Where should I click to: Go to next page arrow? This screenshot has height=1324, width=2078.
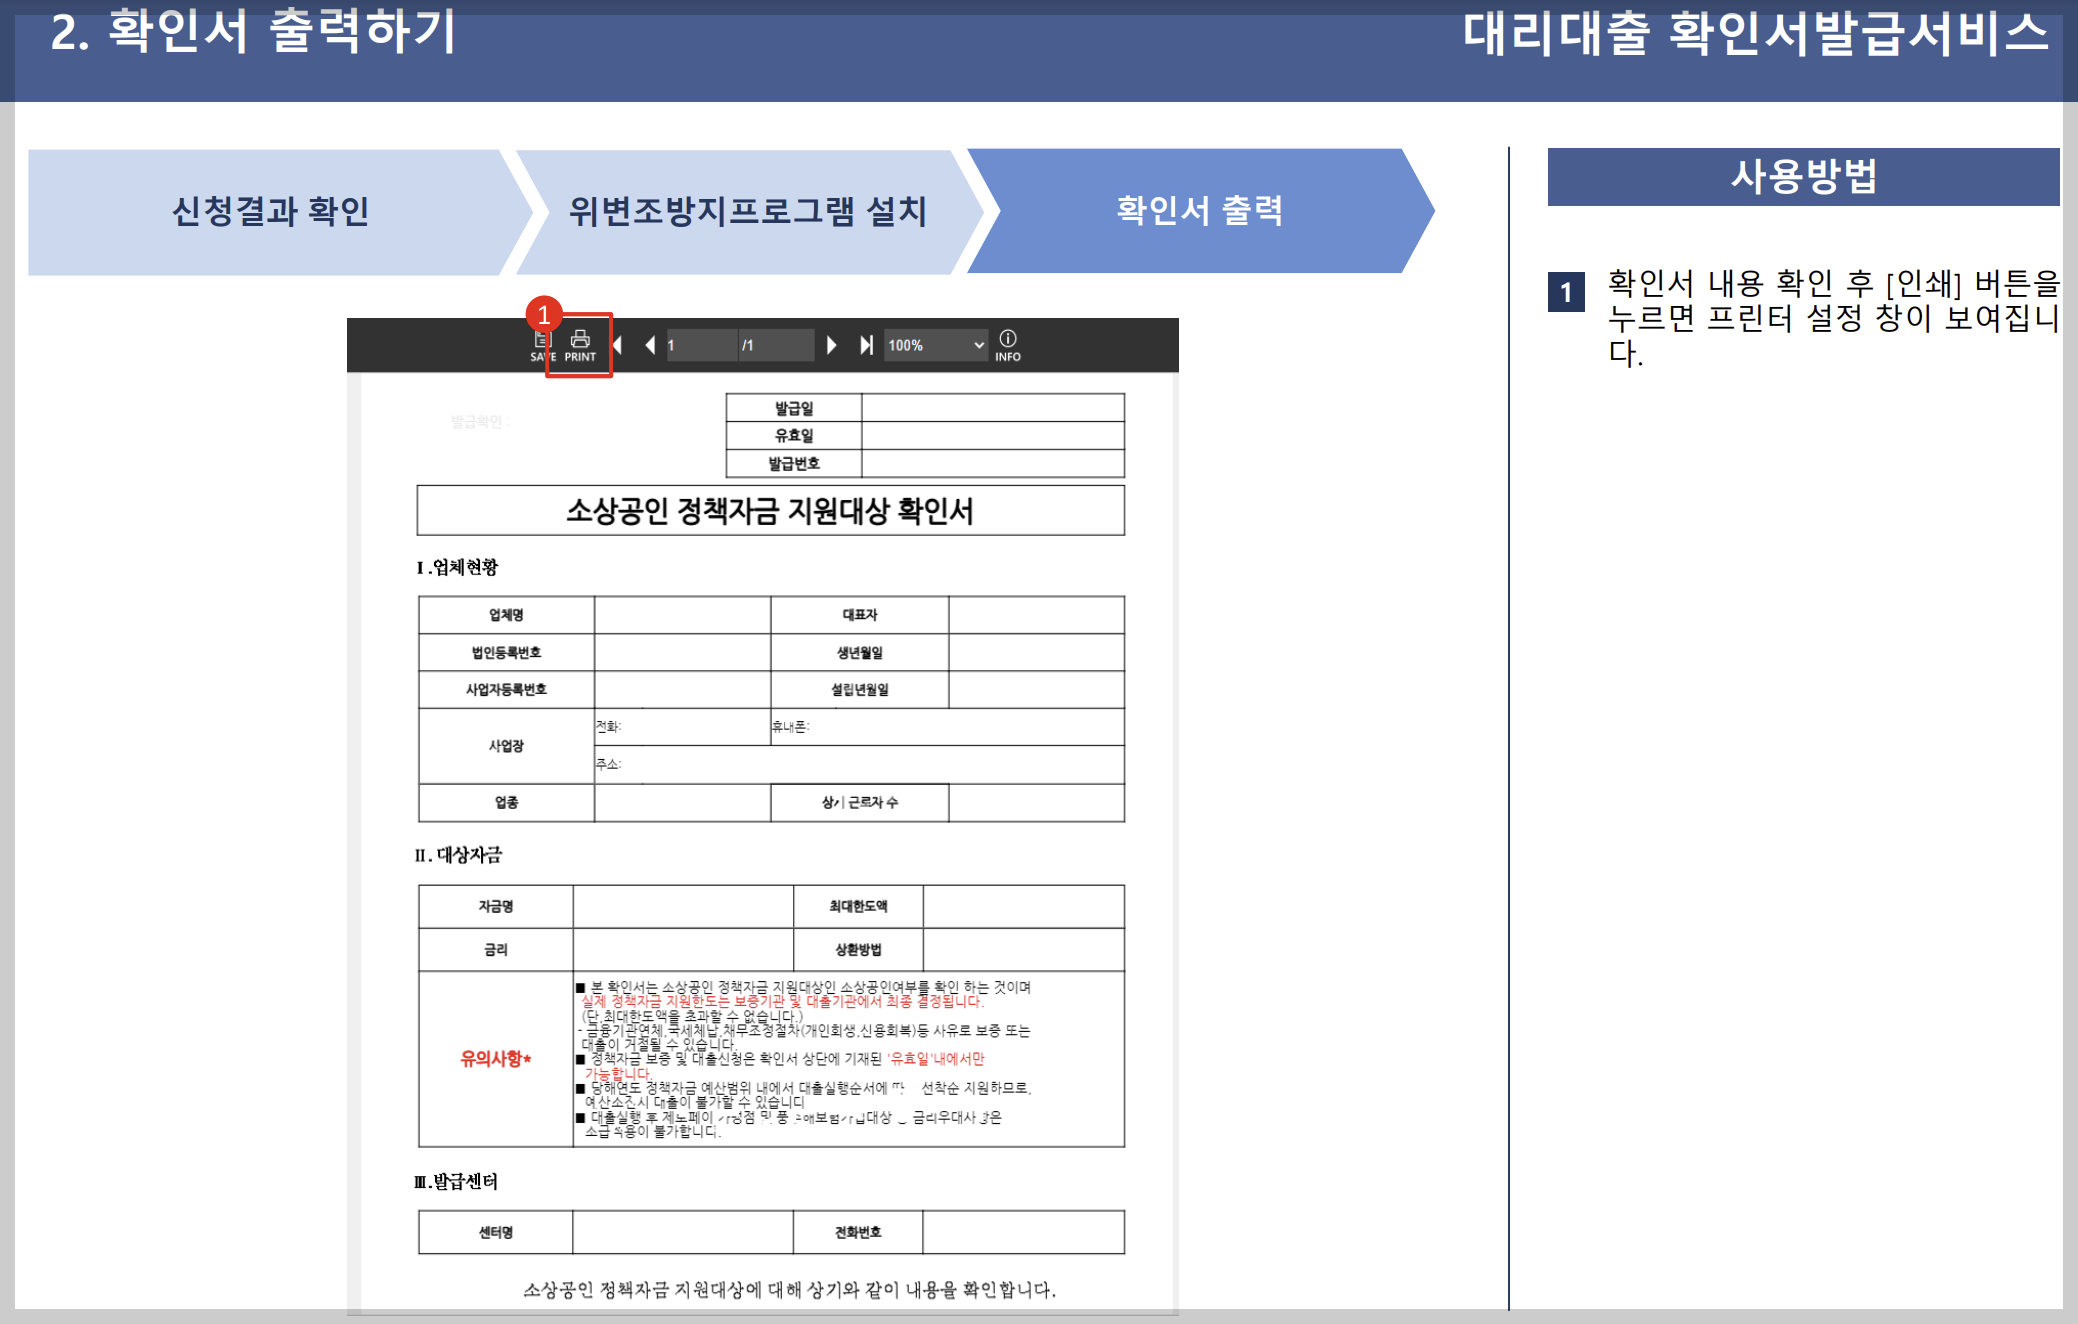coord(831,345)
